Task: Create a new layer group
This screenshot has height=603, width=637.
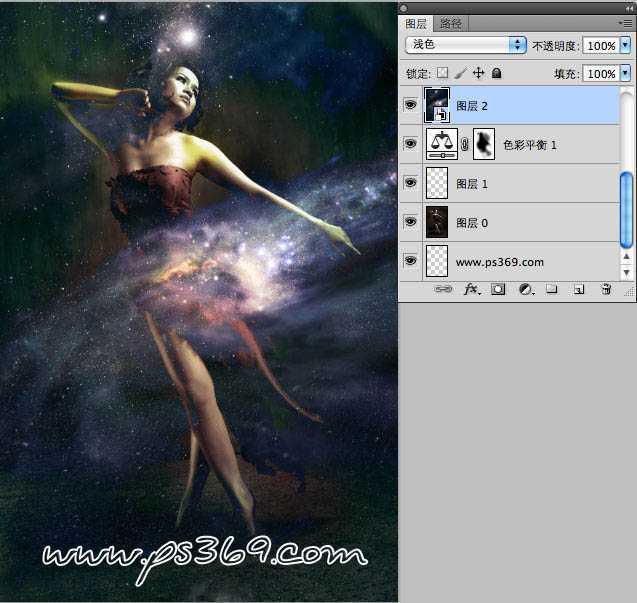Action: (552, 289)
